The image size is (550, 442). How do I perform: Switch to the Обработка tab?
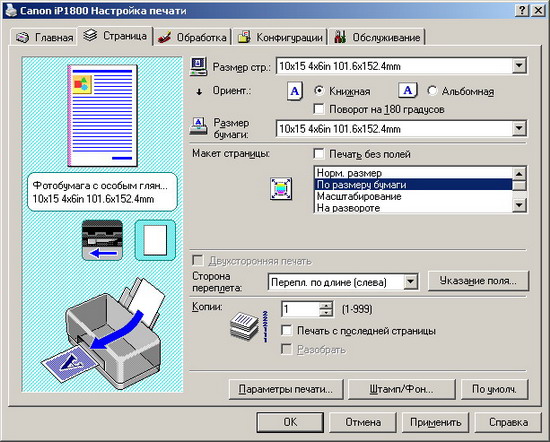click(x=192, y=37)
